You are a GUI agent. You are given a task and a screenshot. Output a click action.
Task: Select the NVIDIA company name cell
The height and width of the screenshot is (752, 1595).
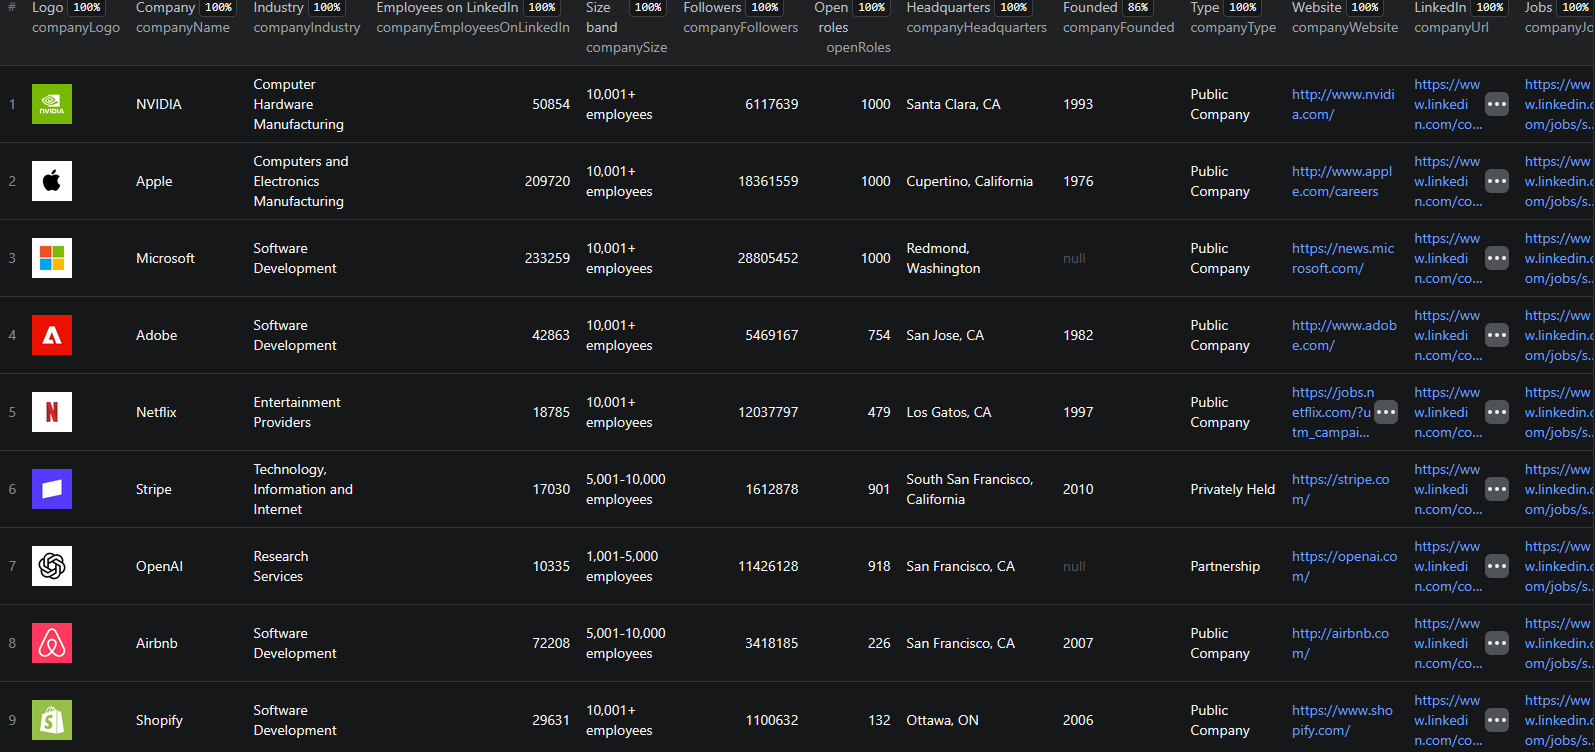click(159, 104)
